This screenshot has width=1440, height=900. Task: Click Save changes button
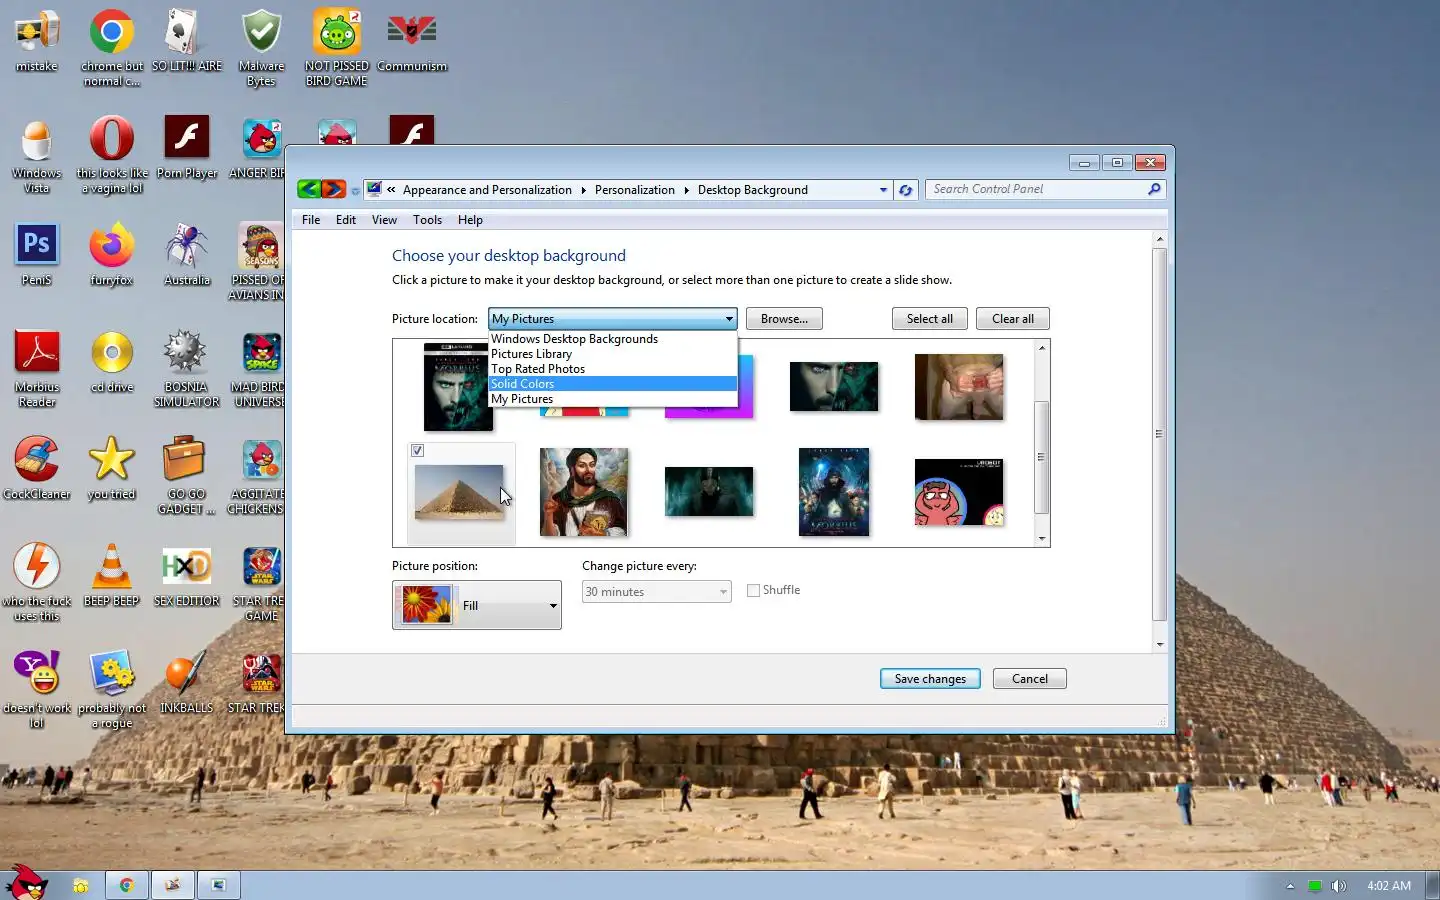pyautogui.click(x=930, y=679)
